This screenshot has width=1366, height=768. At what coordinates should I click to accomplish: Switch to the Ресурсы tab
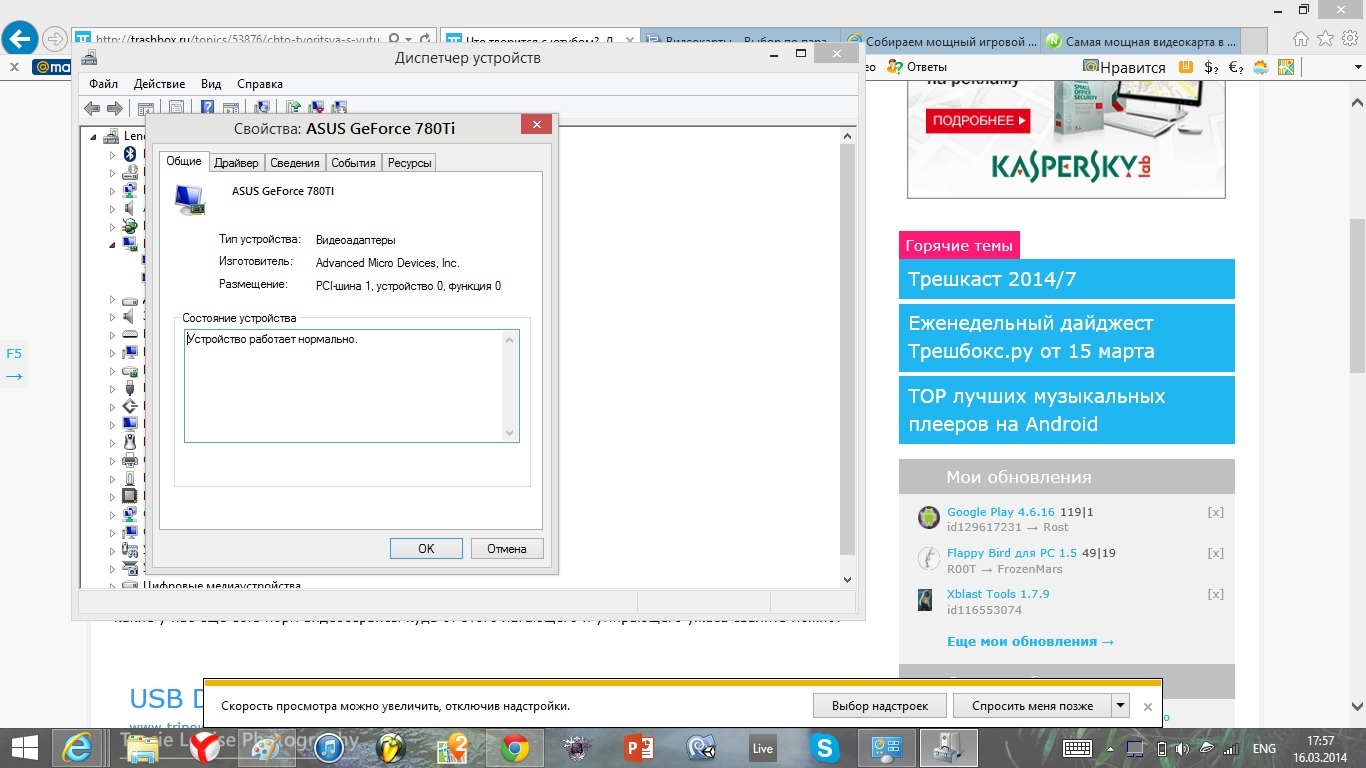(x=409, y=163)
